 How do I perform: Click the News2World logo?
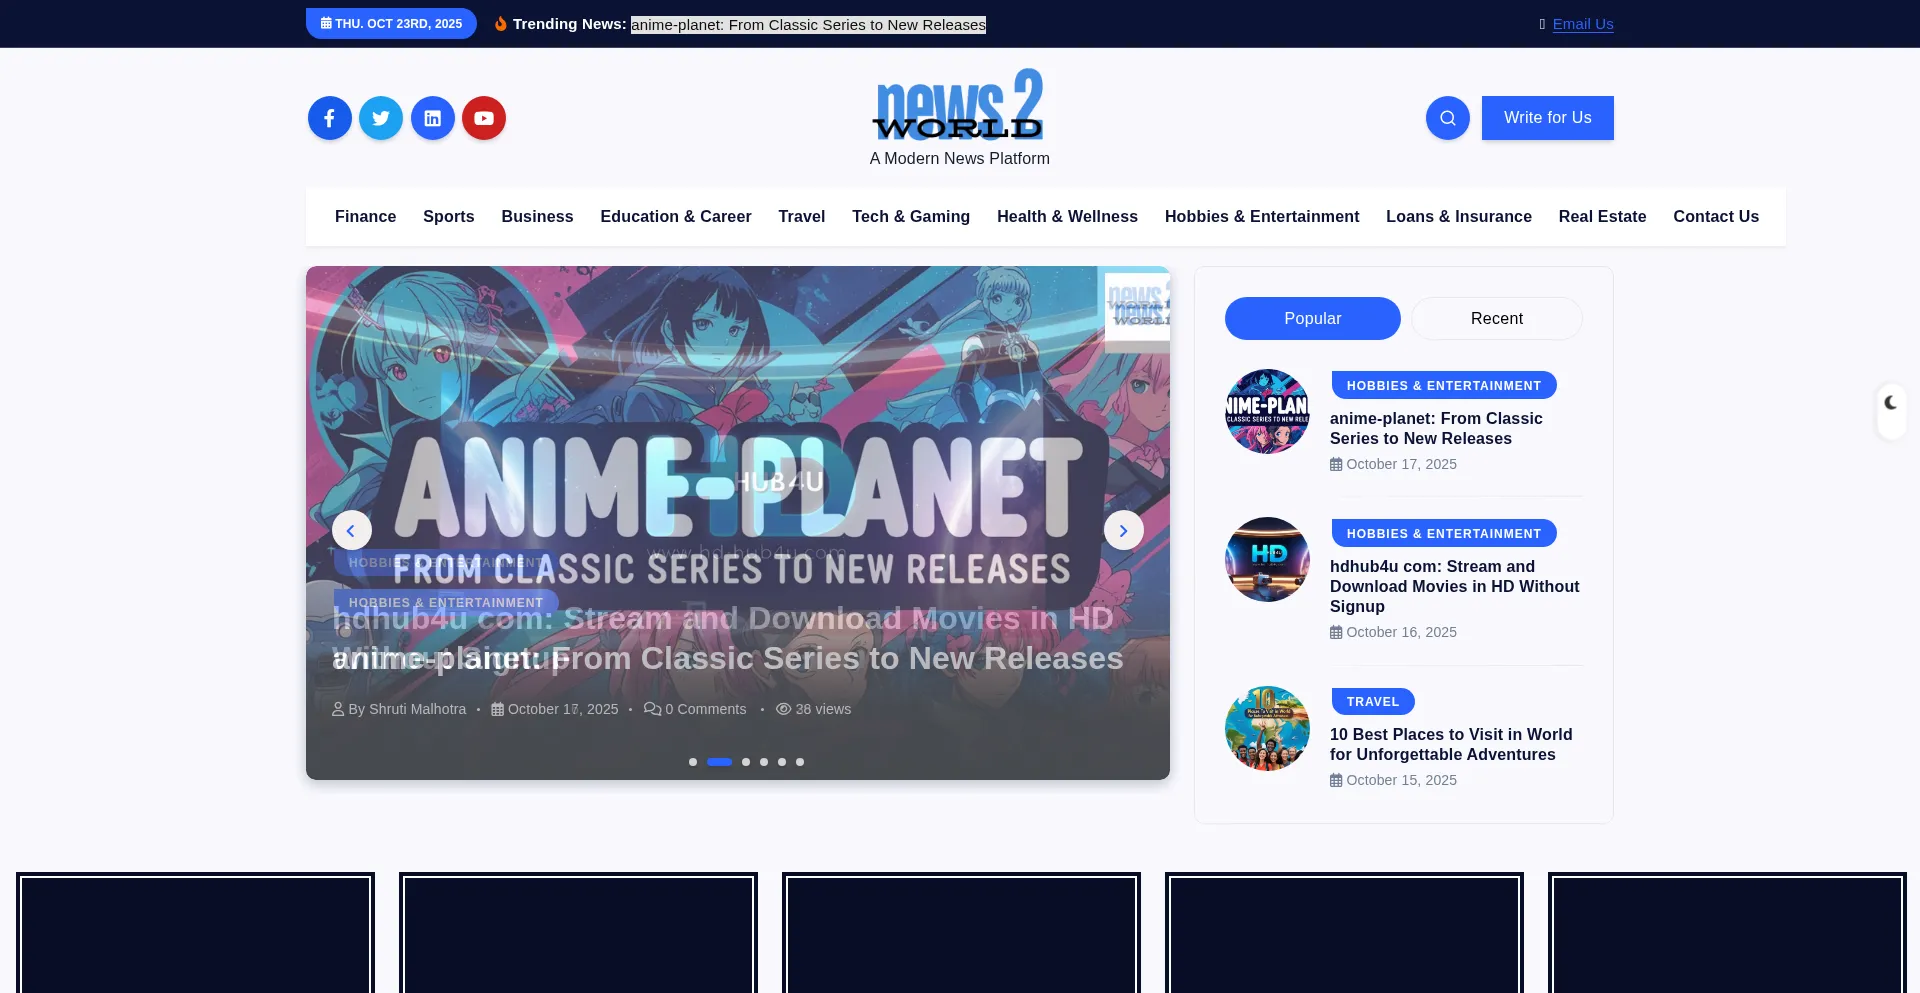coord(959,106)
